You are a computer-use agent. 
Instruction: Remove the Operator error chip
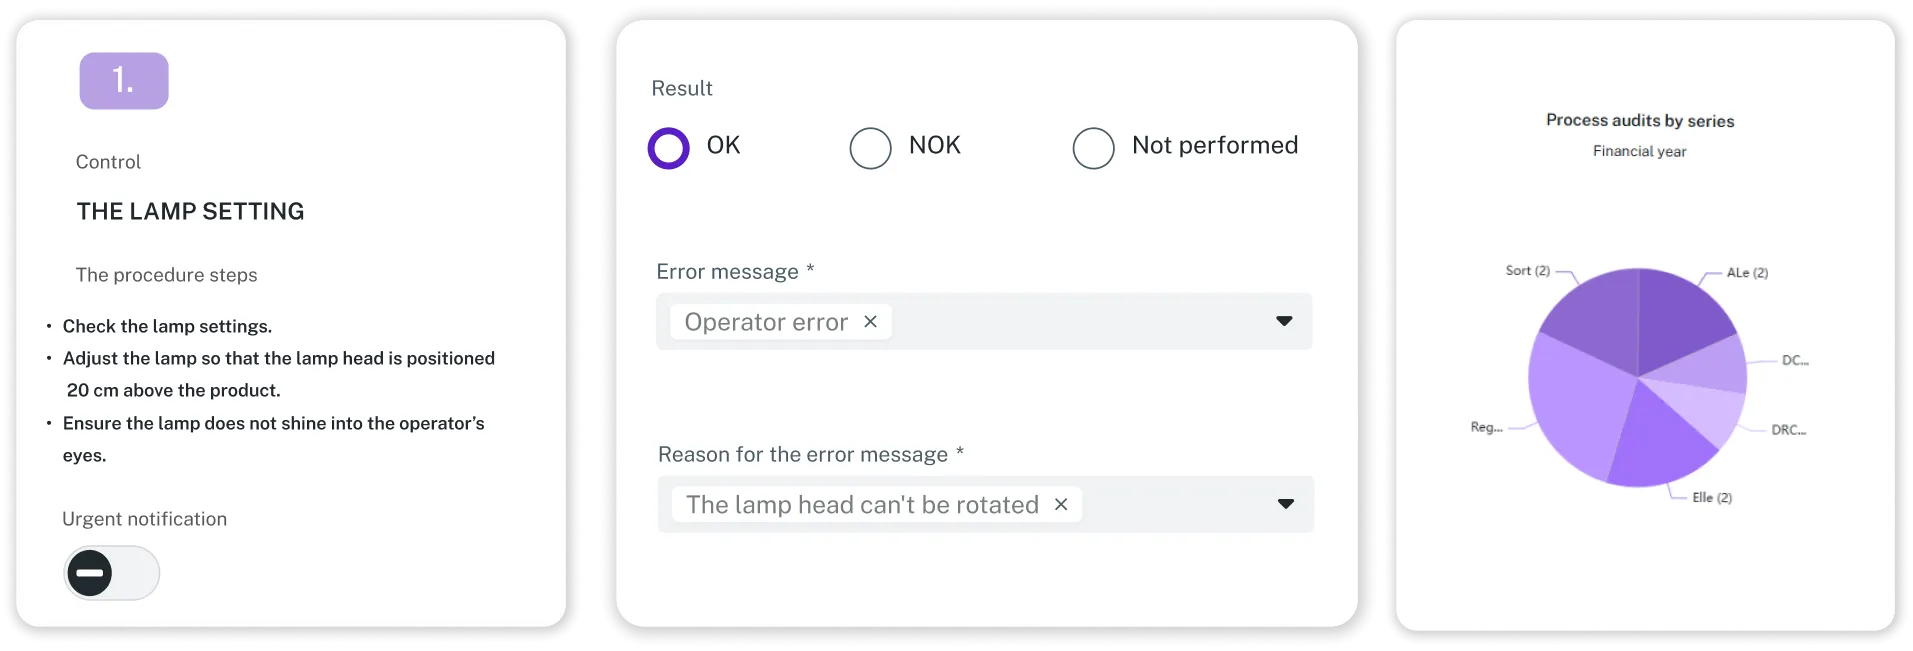870,322
